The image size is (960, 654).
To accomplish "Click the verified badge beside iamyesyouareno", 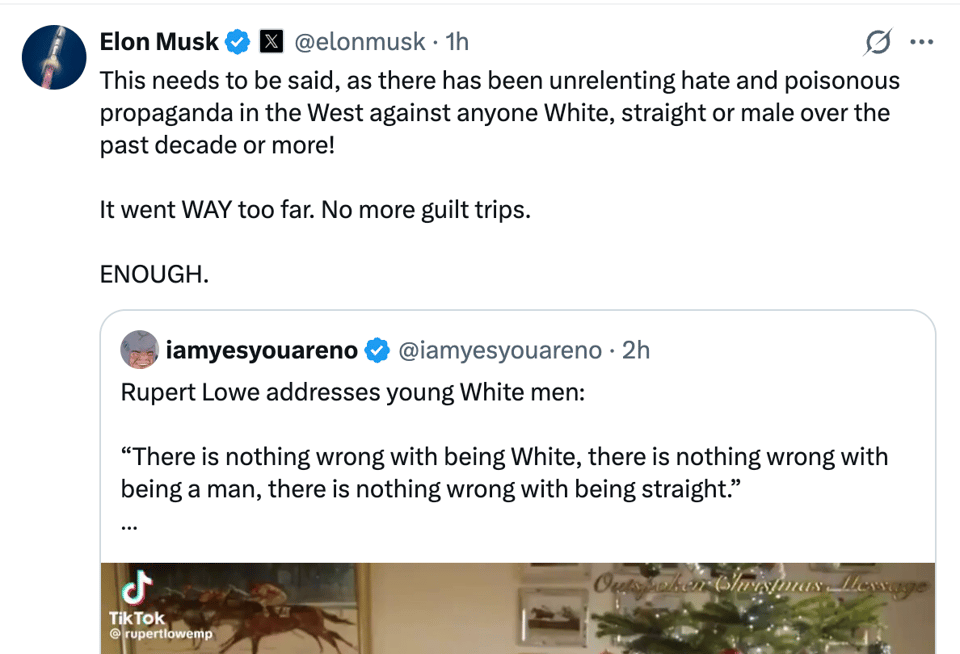I will click(377, 350).
